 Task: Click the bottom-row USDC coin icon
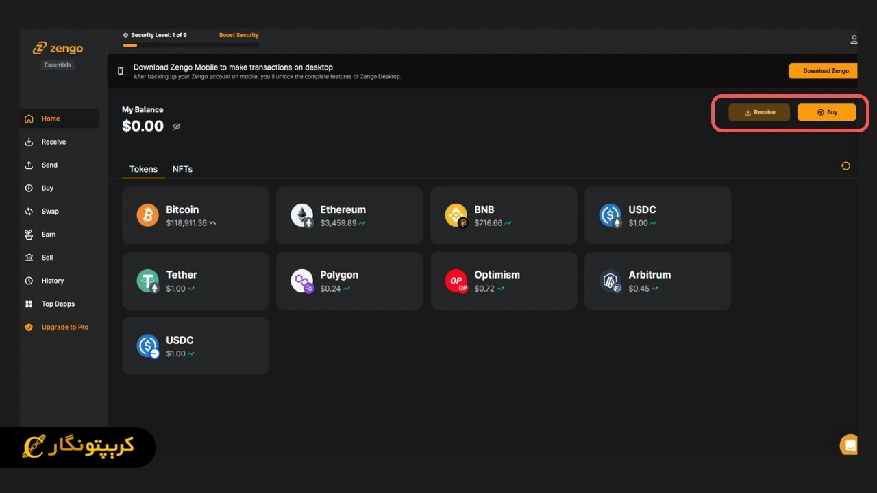click(x=148, y=346)
